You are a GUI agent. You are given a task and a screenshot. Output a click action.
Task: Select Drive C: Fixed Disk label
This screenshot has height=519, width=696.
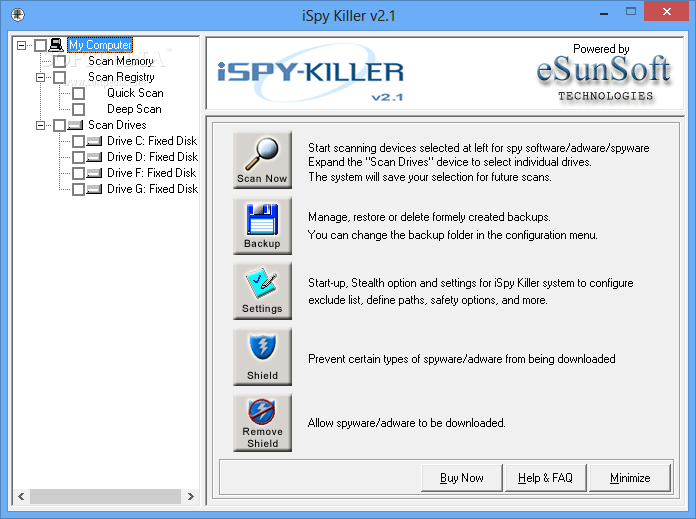point(152,141)
